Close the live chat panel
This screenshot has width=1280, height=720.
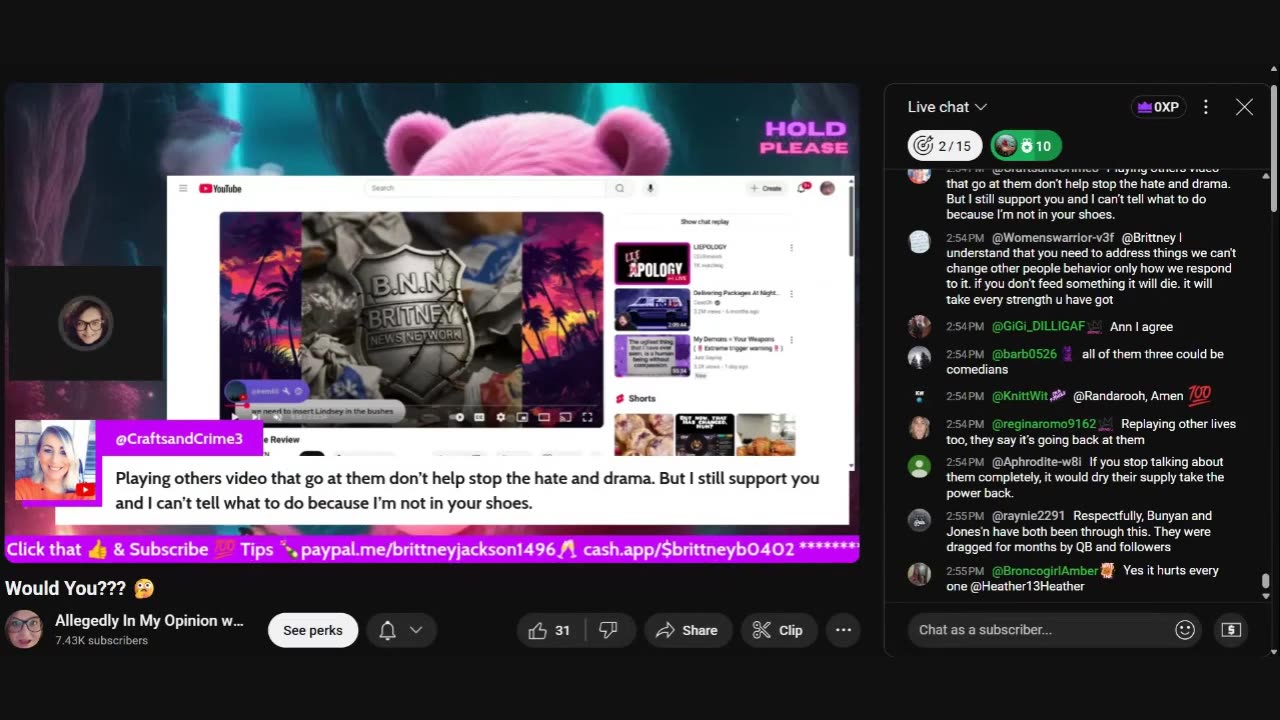[1244, 107]
